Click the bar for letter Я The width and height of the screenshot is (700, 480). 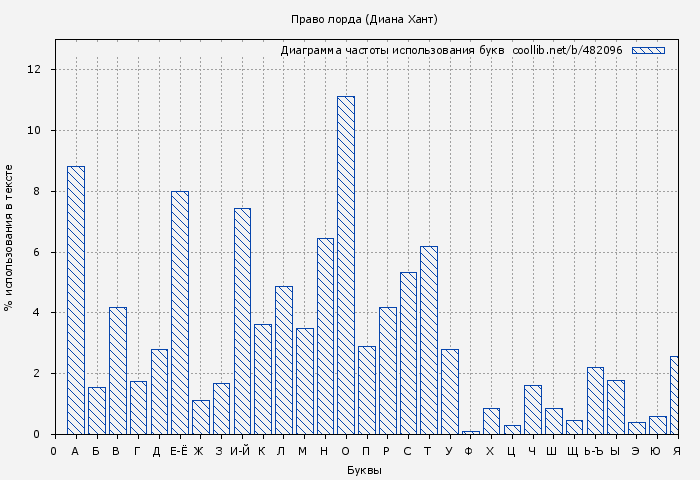point(674,395)
